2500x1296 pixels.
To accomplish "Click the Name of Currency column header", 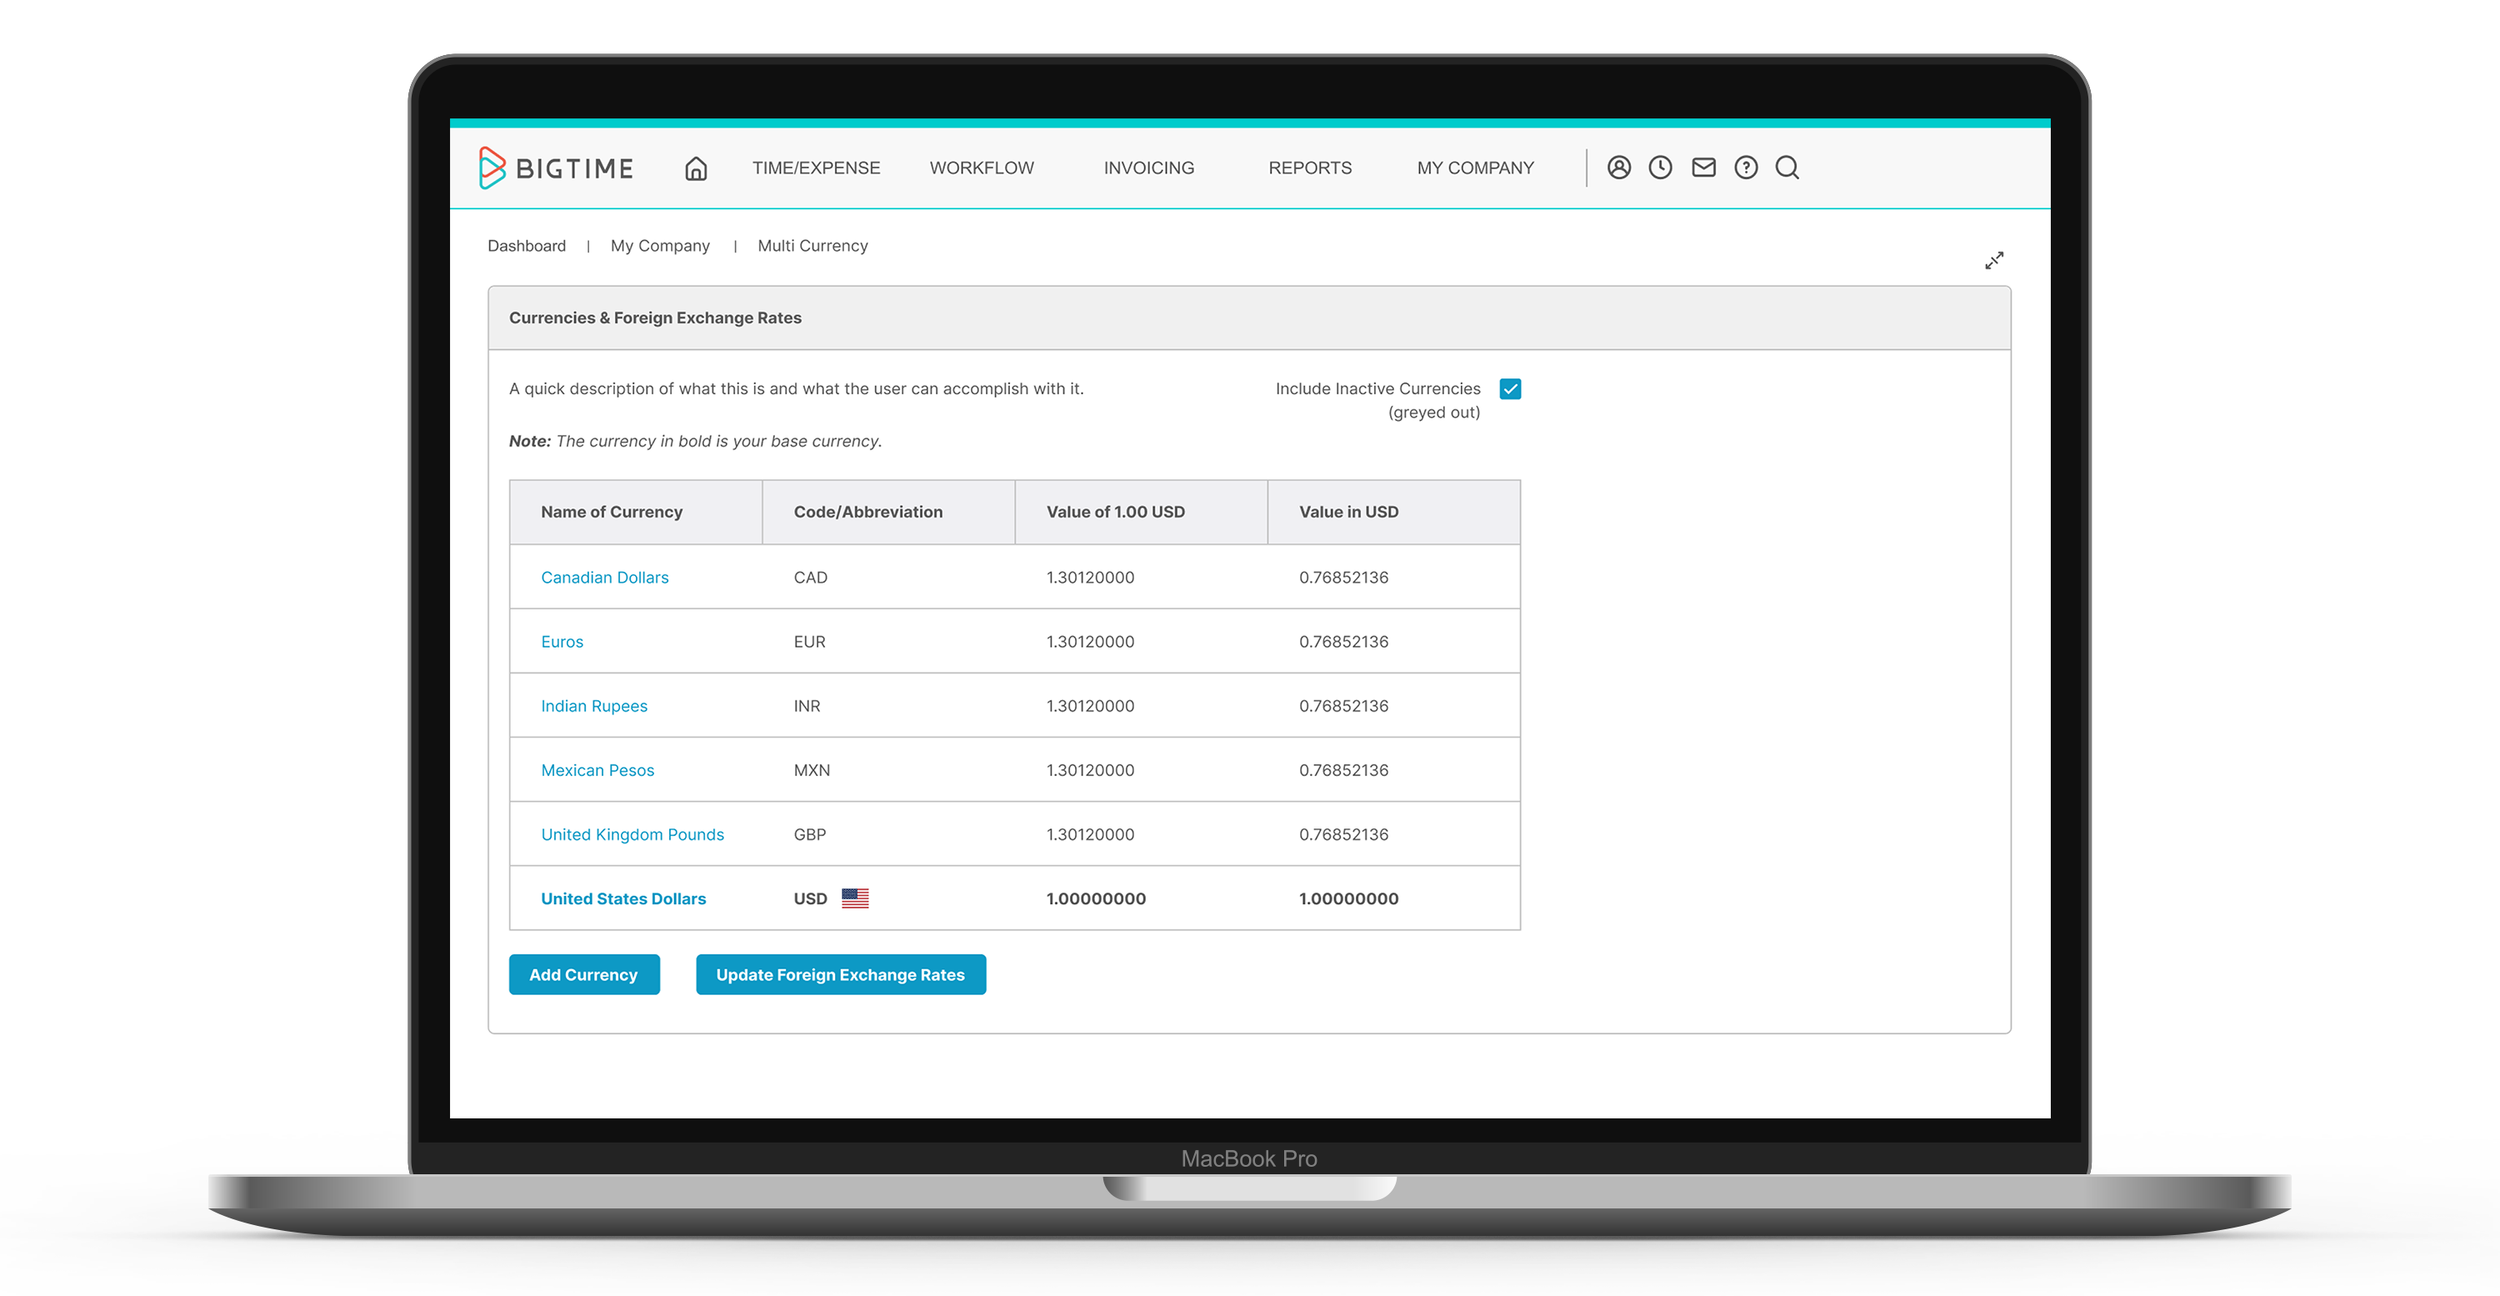I will click(636, 512).
